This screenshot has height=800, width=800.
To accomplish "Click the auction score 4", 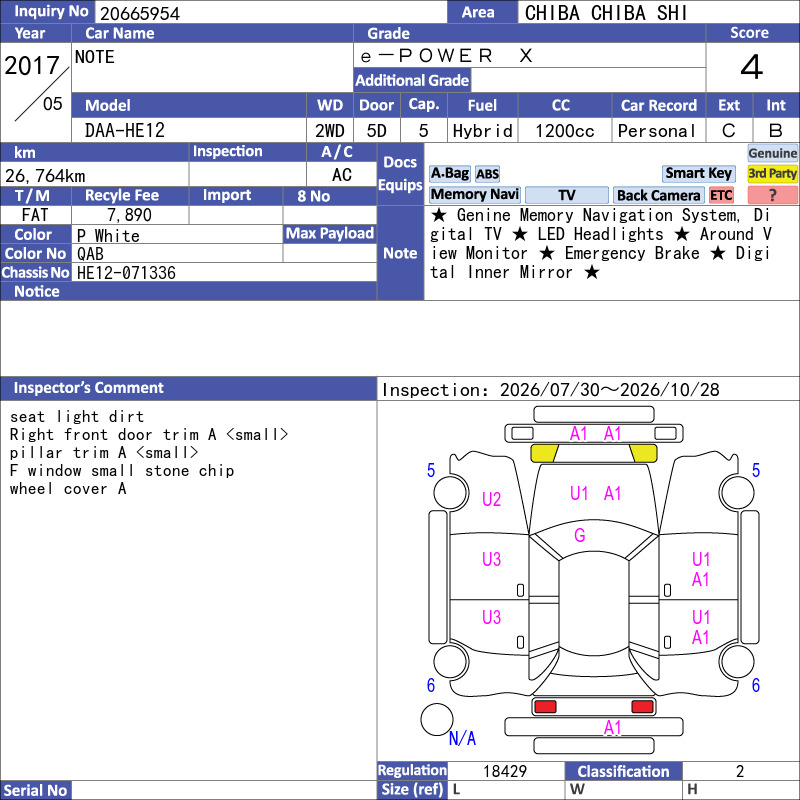I will 752,67.
